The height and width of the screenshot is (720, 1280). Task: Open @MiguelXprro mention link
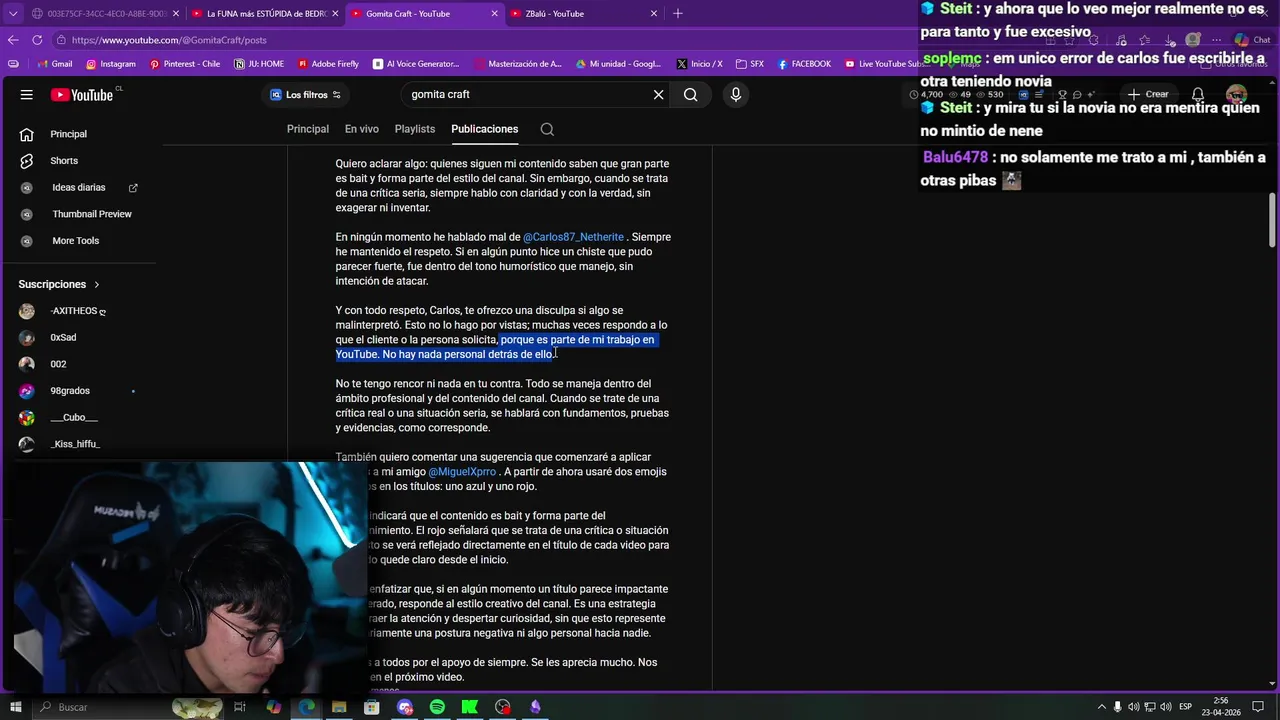462,472
